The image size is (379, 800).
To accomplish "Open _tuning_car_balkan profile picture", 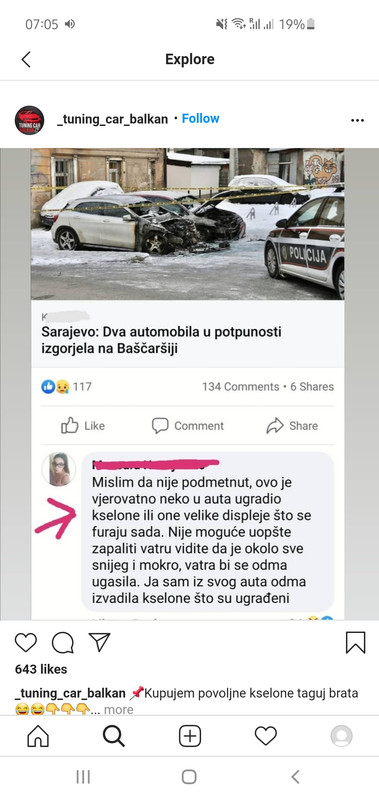I will tap(29, 120).
